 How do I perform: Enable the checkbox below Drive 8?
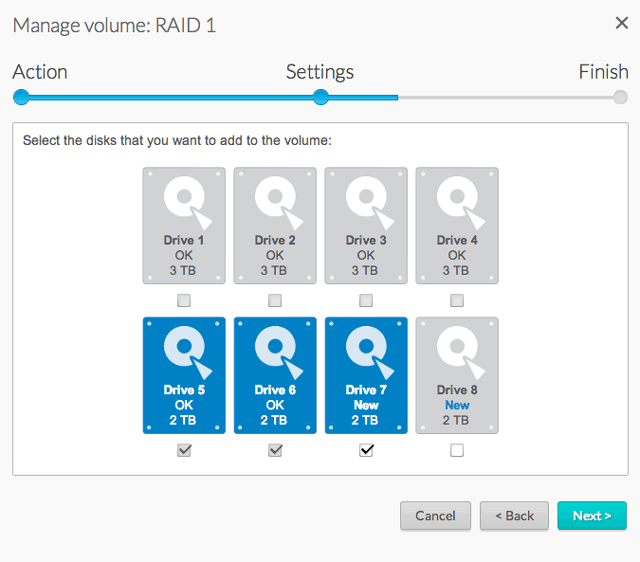click(457, 450)
